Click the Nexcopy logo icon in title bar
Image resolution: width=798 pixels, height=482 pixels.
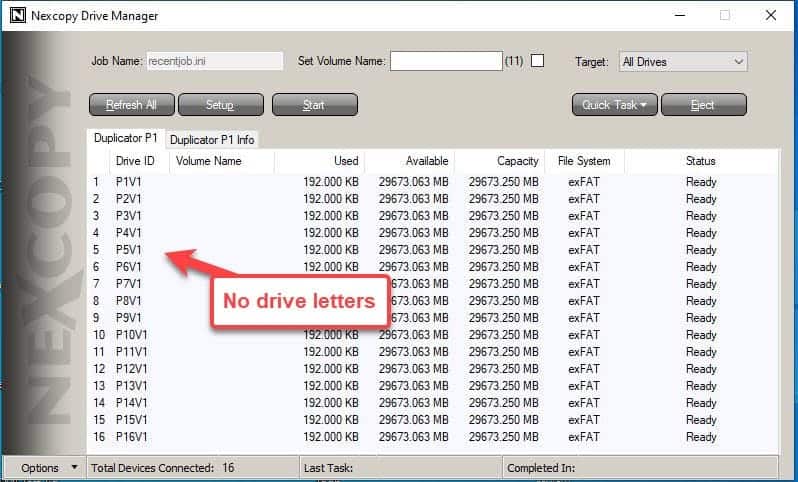pos(18,15)
